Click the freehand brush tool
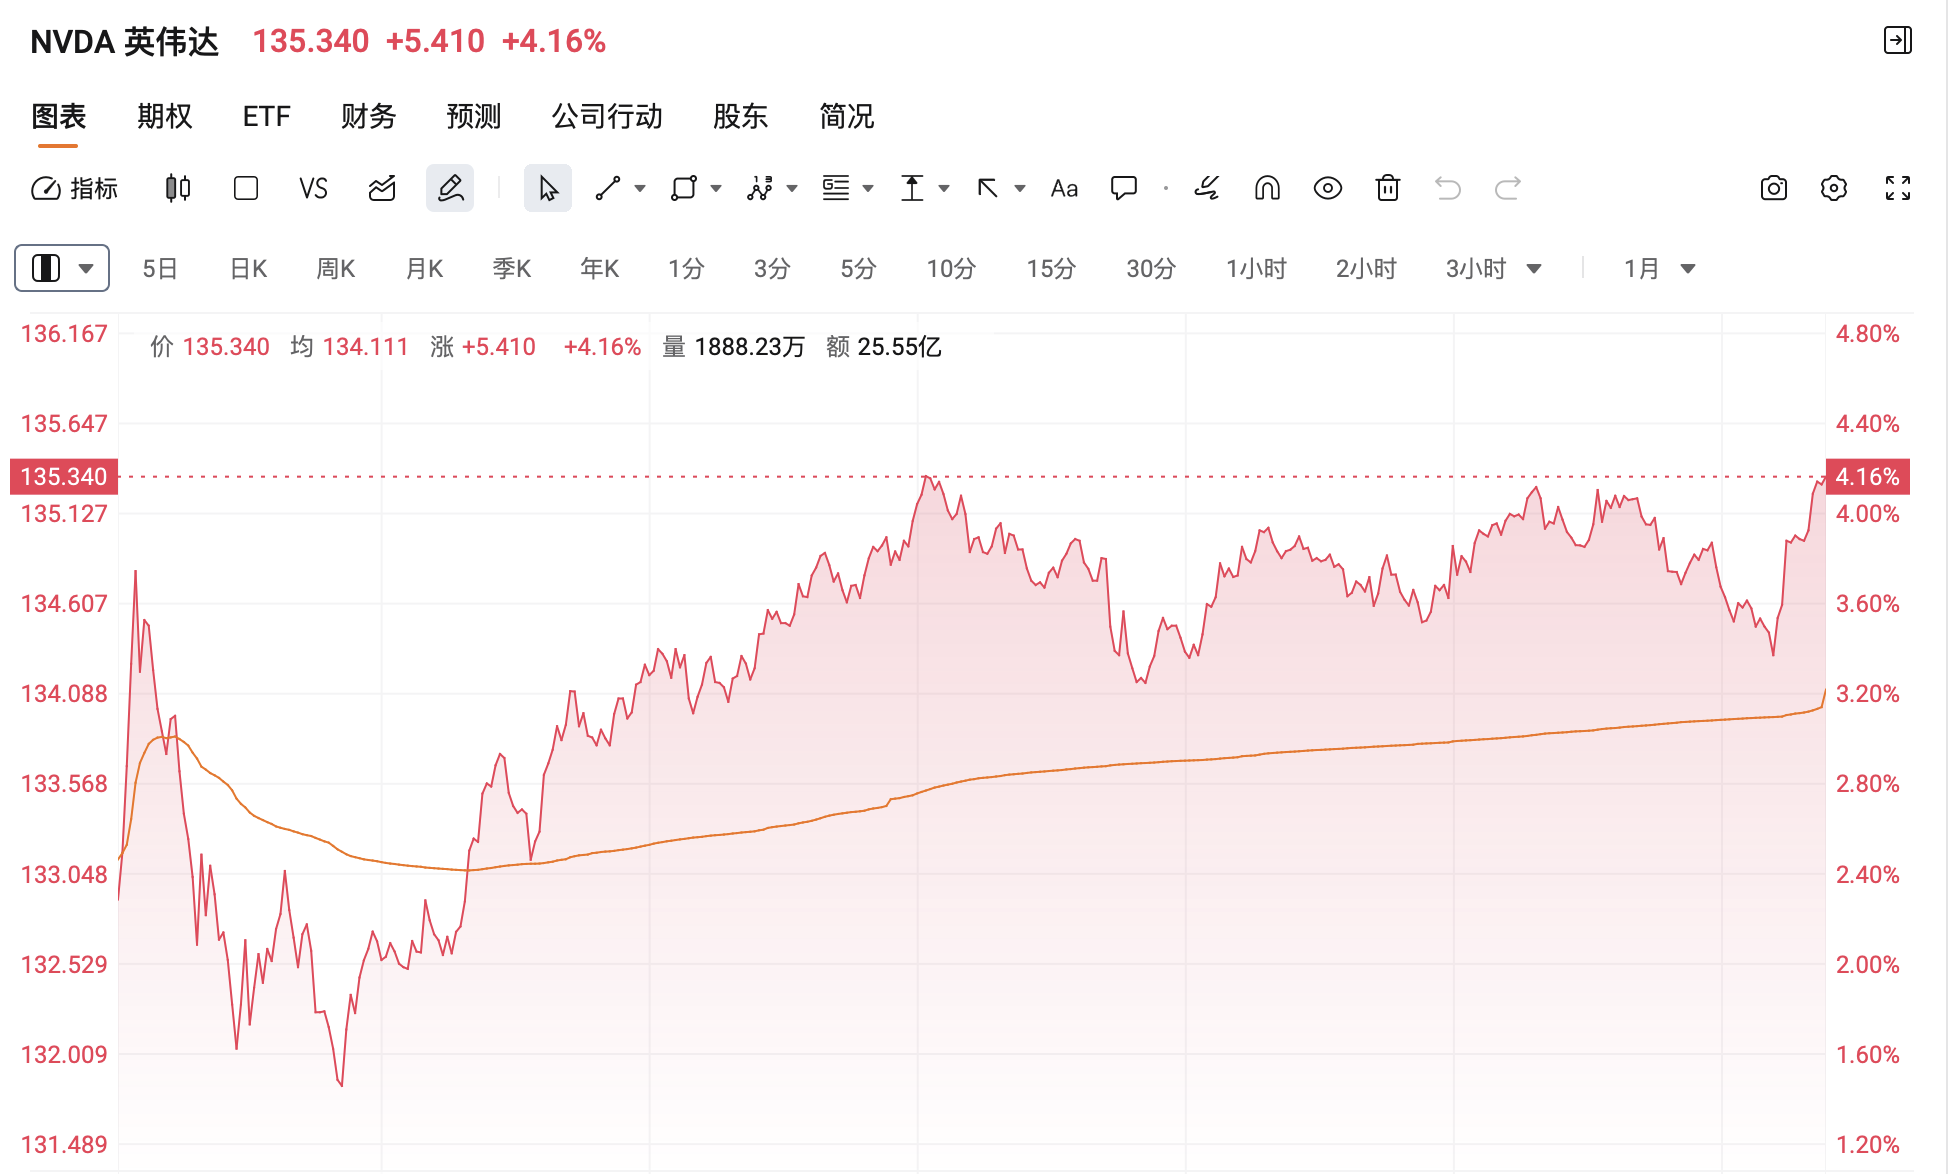1948x1174 pixels. [x=1207, y=188]
